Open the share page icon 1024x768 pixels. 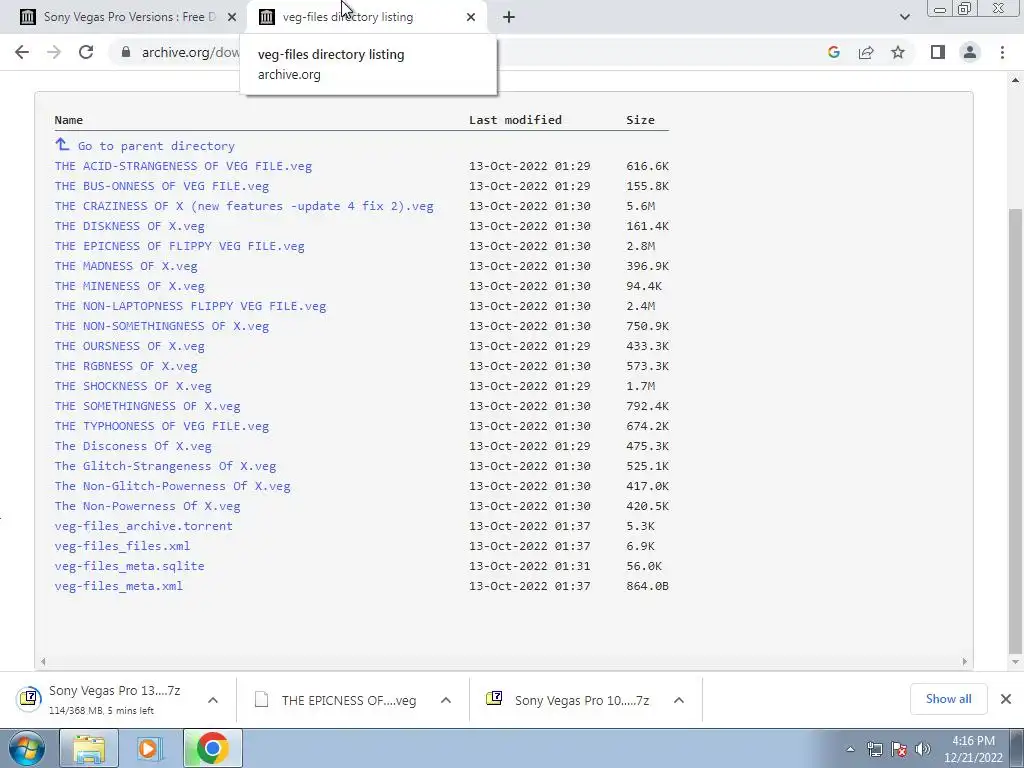(866, 52)
